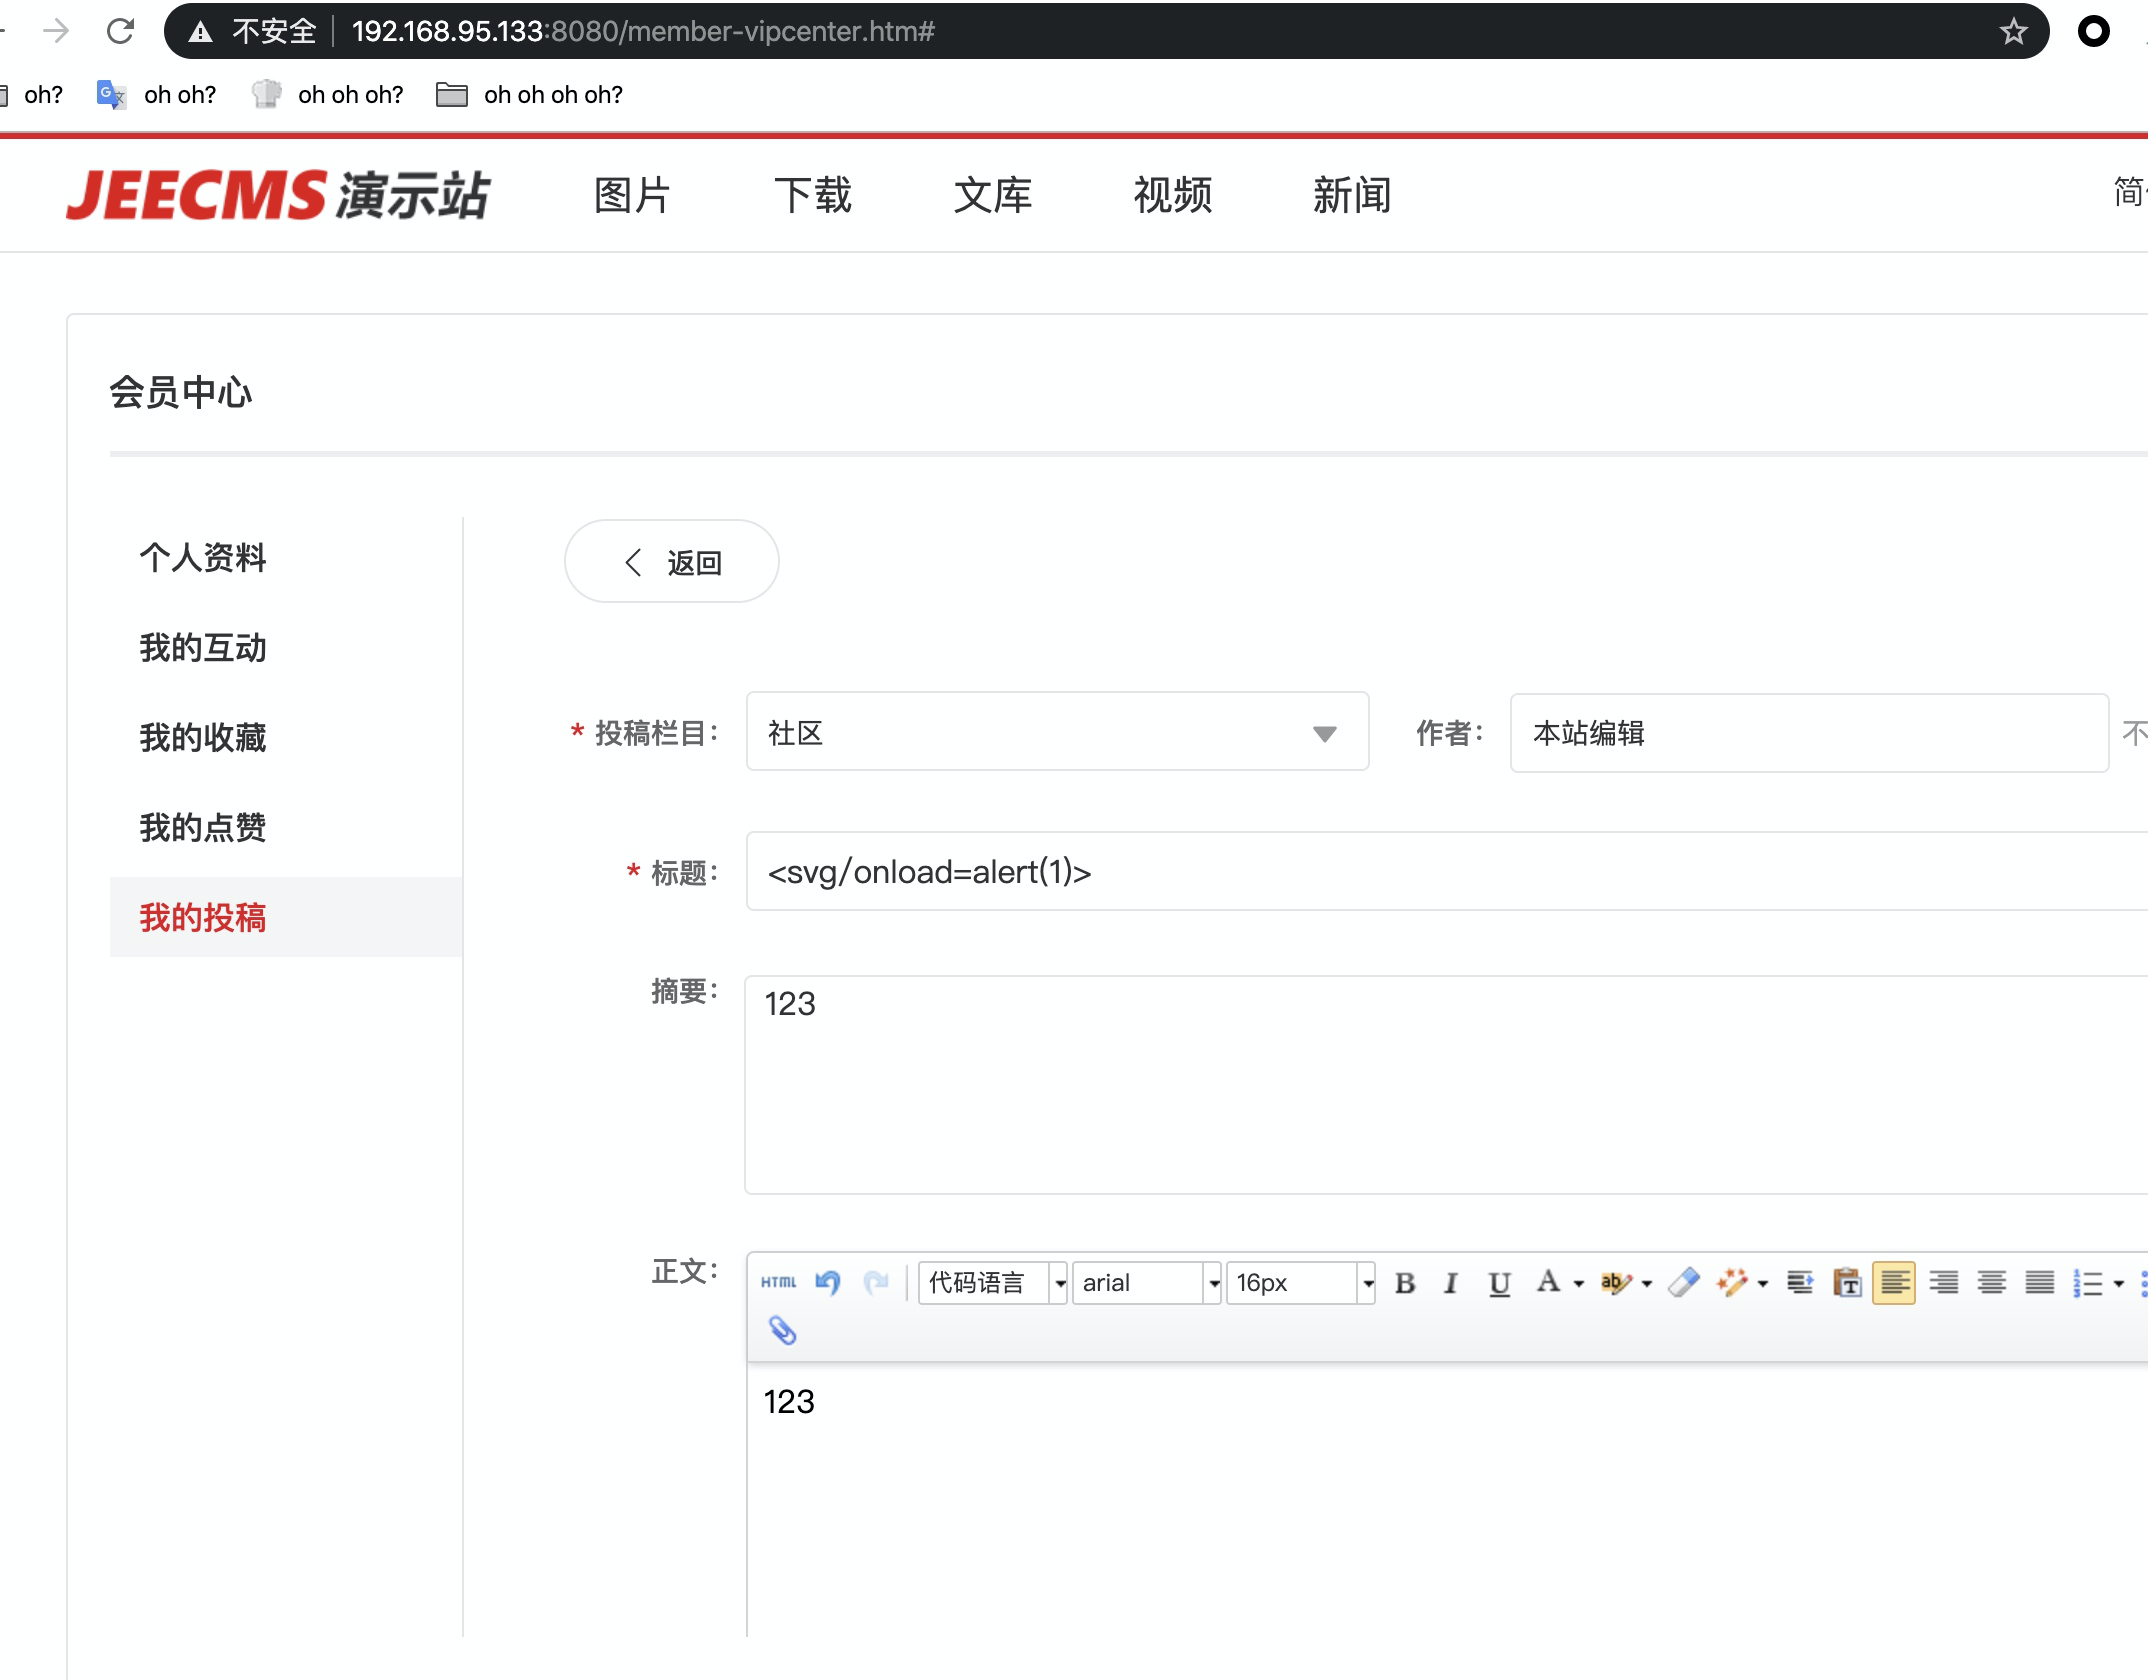The height and width of the screenshot is (1680, 2148).
Task: Insert a link with the paperclip icon
Action: [782, 1331]
